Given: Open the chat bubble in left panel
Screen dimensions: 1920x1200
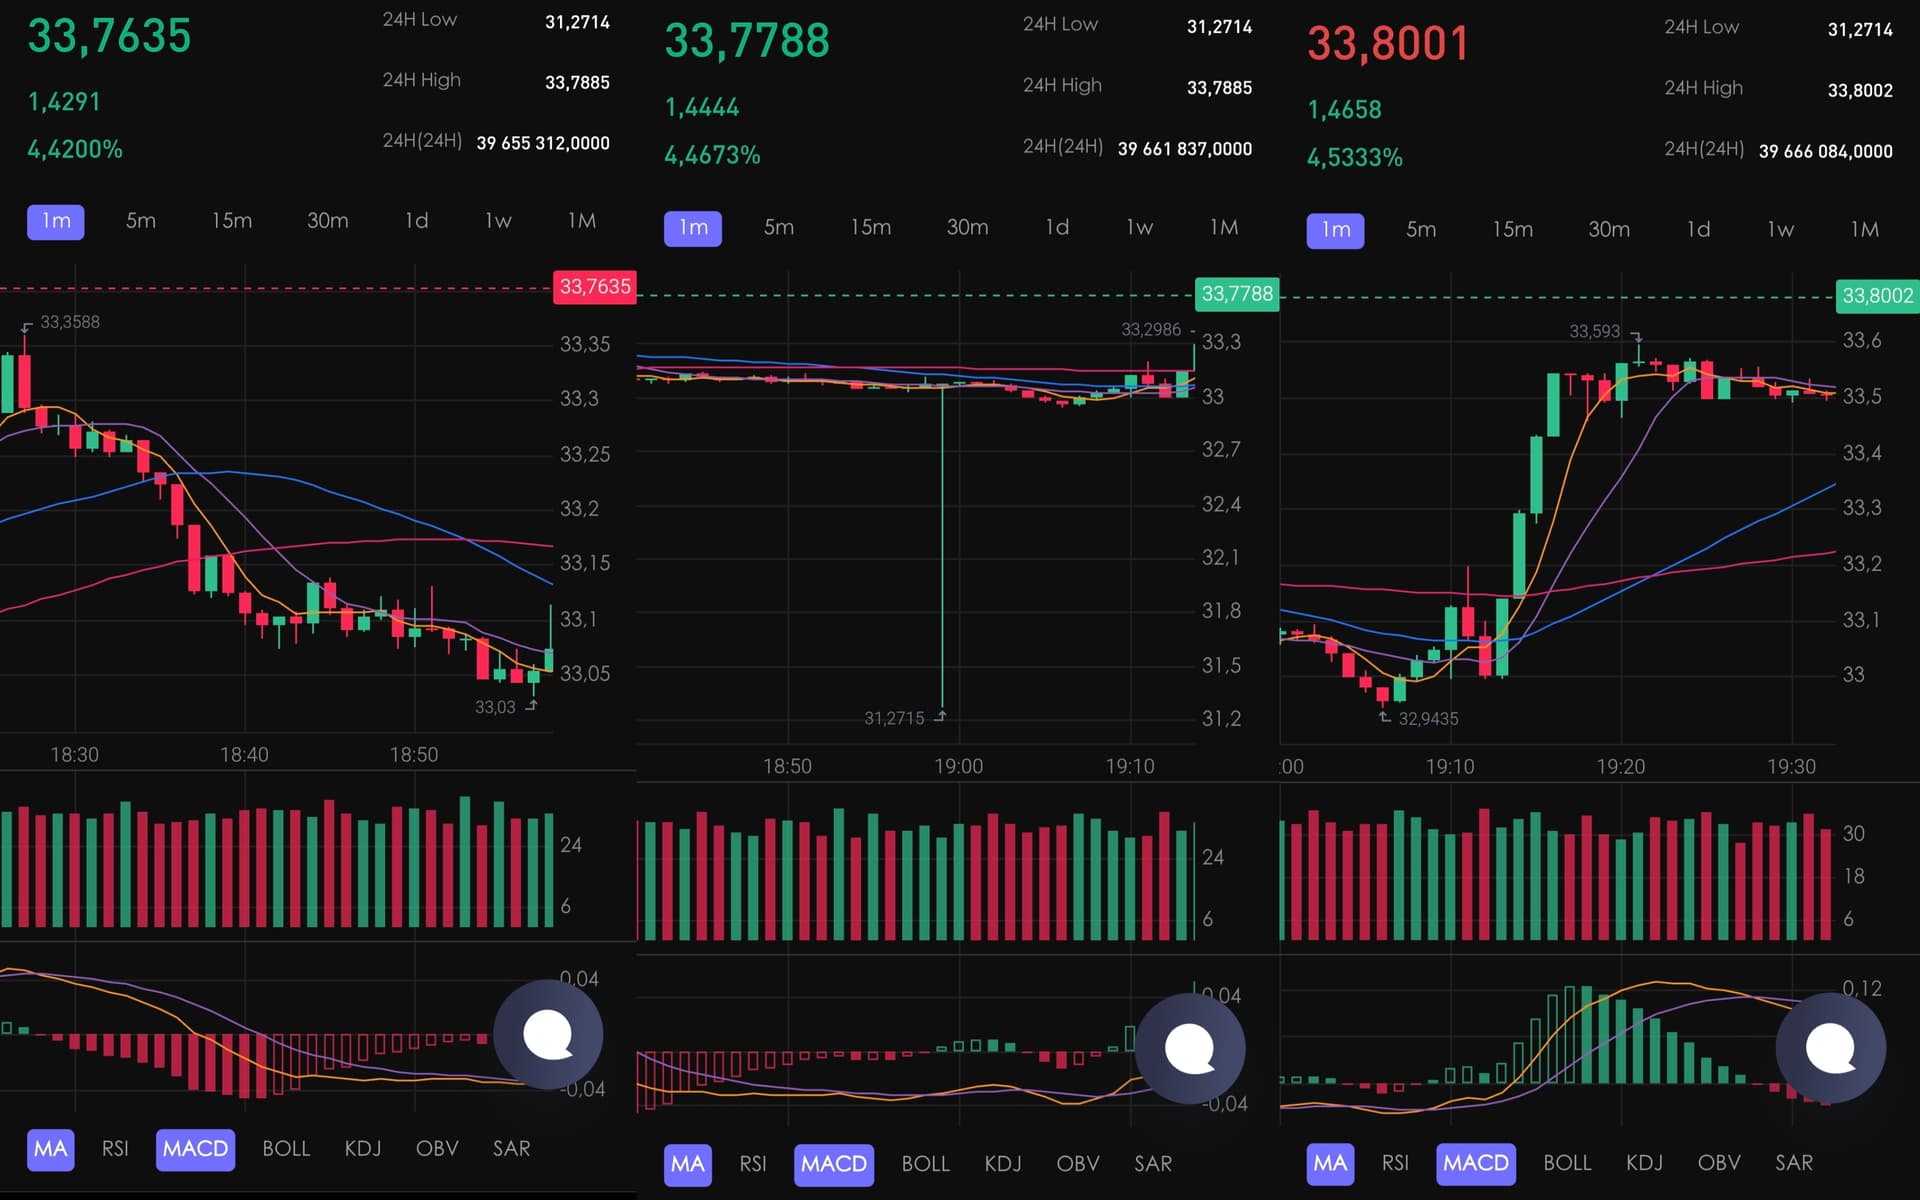Looking at the screenshot, I should point(548,1034).
